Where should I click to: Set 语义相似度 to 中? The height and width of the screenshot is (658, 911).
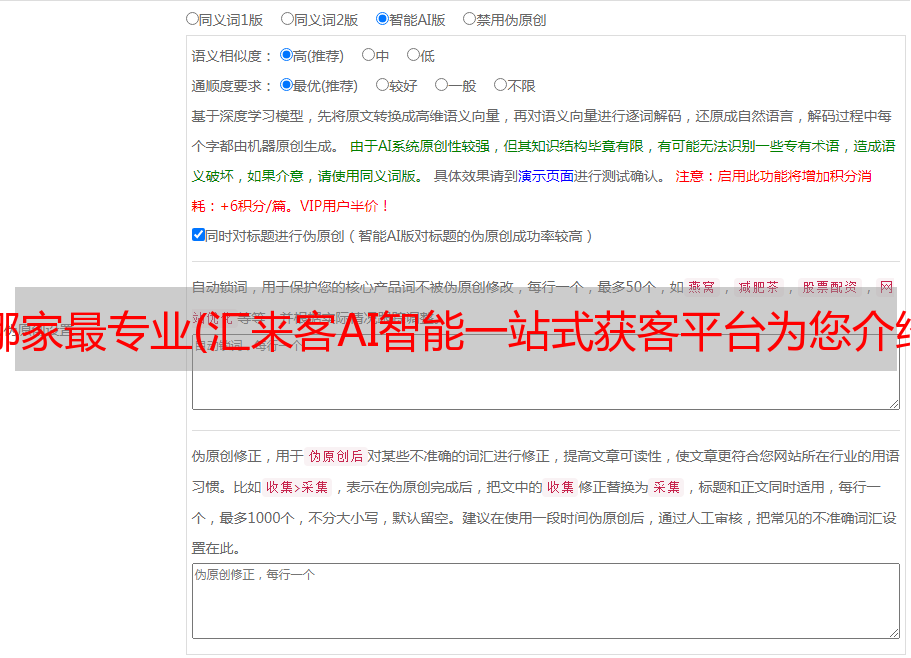coord(368,55)
